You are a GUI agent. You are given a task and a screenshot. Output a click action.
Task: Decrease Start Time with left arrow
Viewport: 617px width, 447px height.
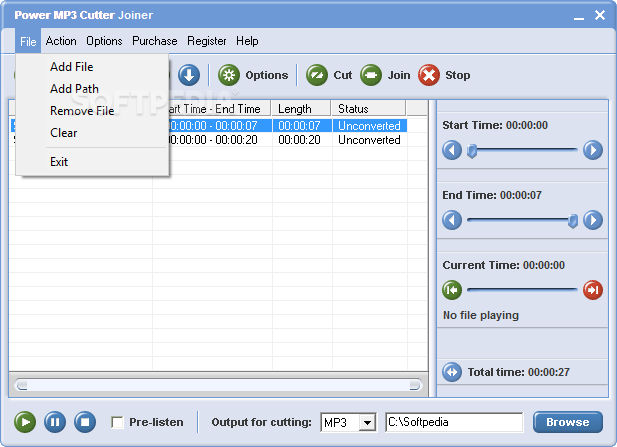(452, 150)
